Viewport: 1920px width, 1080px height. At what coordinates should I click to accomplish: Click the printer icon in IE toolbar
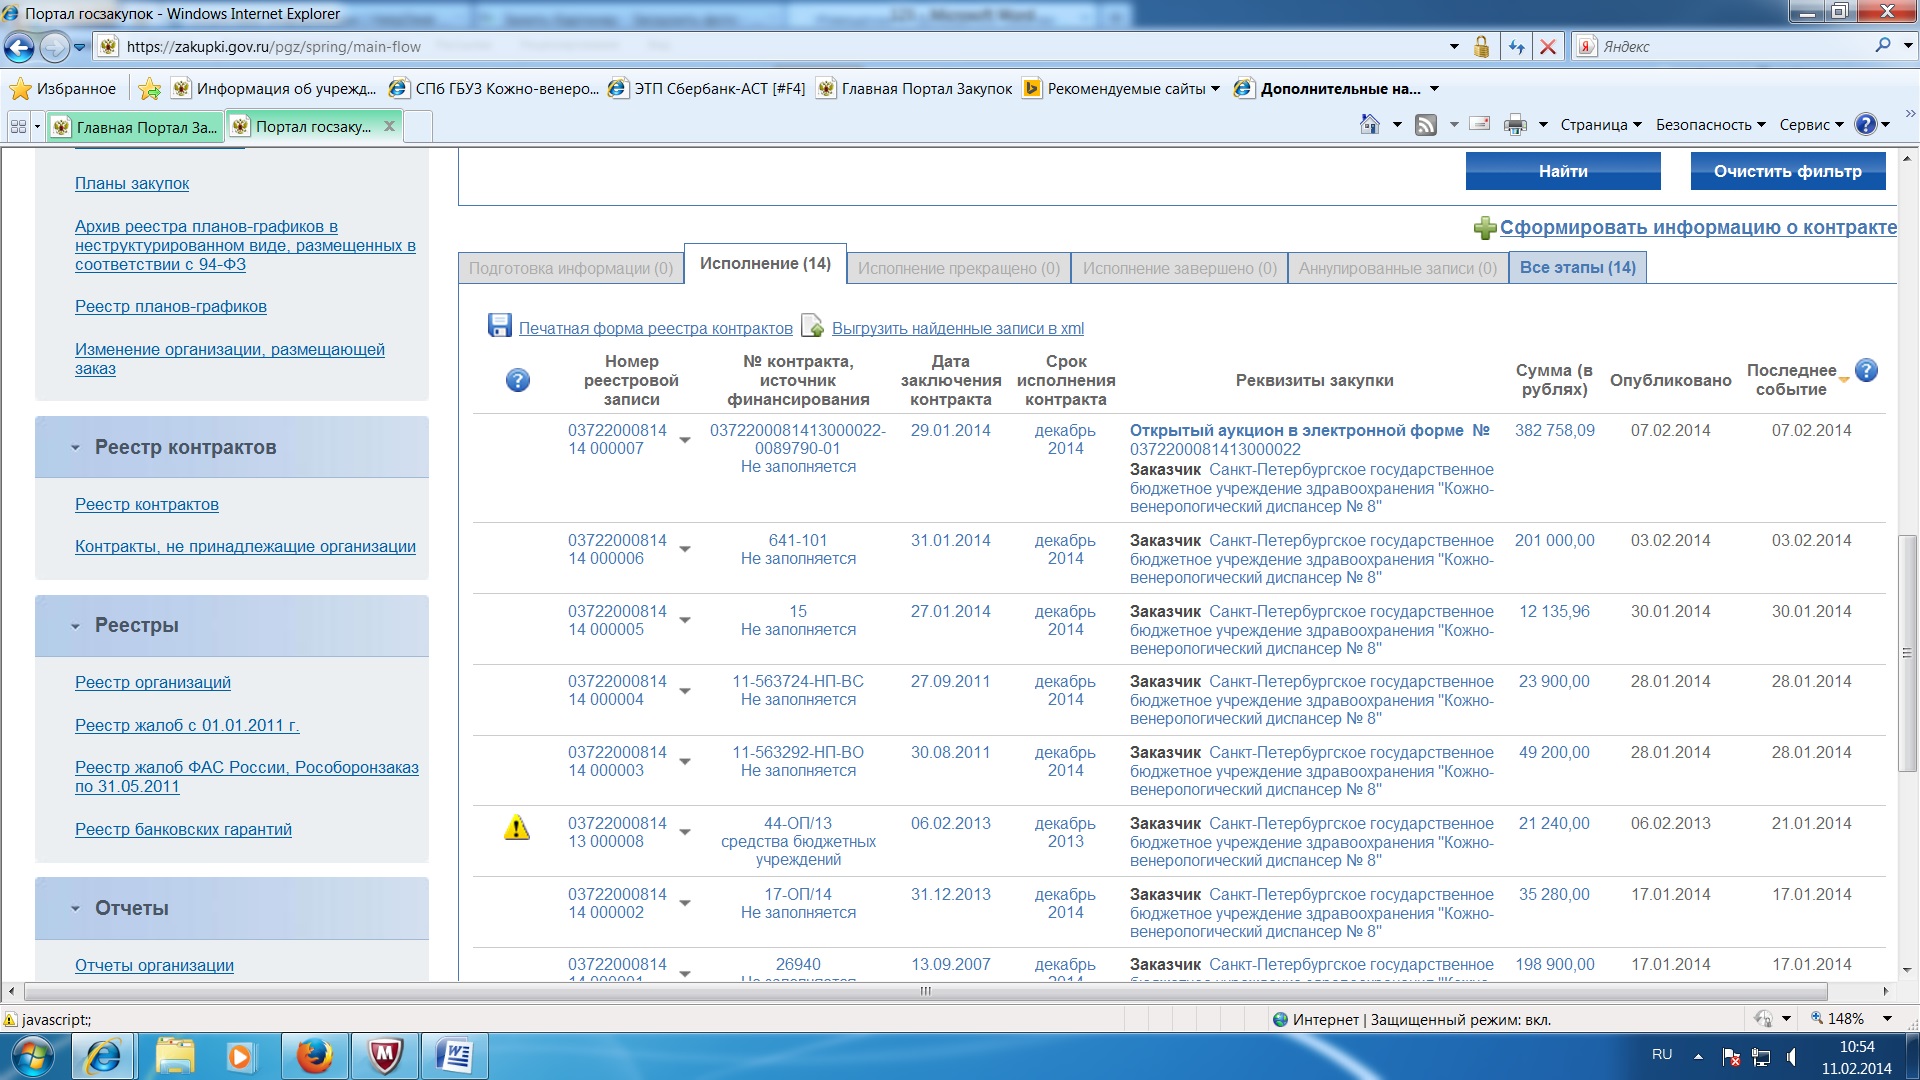pyautogui.click(x=1515, y=124)
